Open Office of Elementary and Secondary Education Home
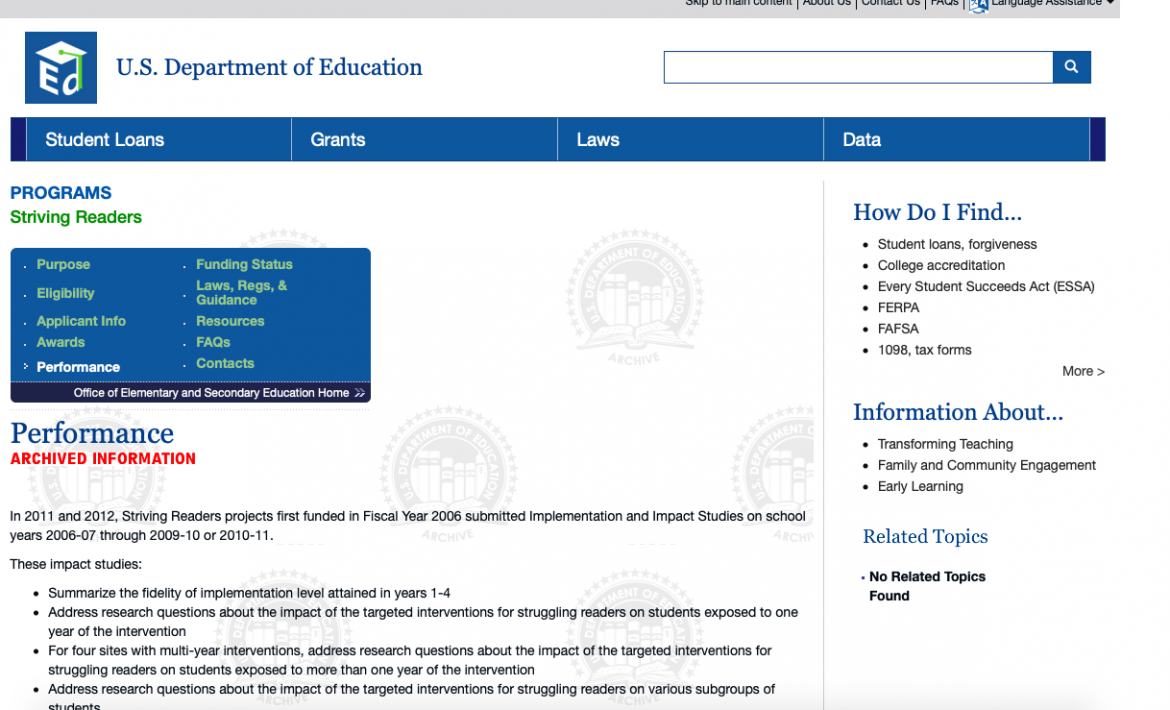The image size is (1170, 710). pos(211,393)
